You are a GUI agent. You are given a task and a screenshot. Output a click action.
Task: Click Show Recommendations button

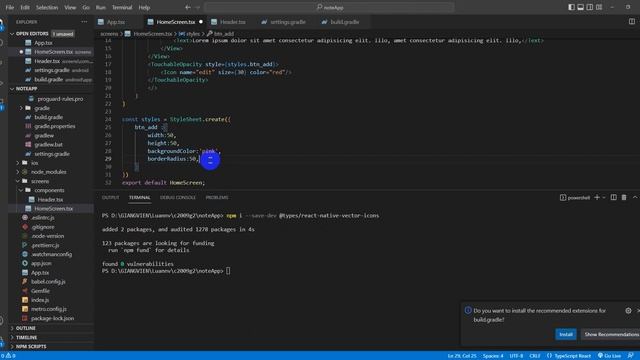coord(611,334)
